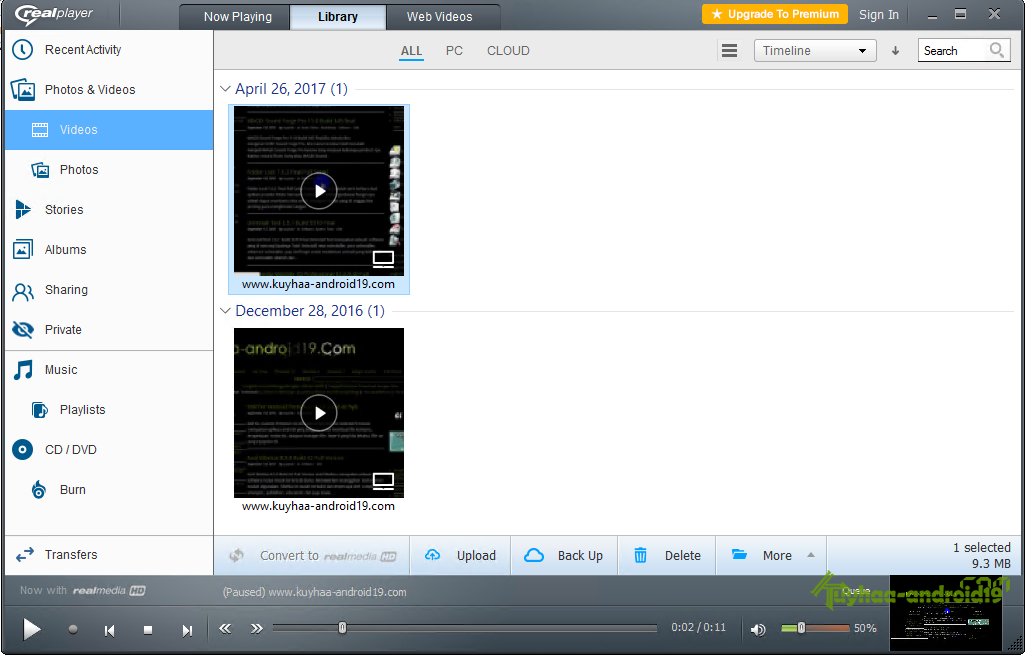Open Private section
Viewport: 1025px width, 655px height.
pos(109,329)
